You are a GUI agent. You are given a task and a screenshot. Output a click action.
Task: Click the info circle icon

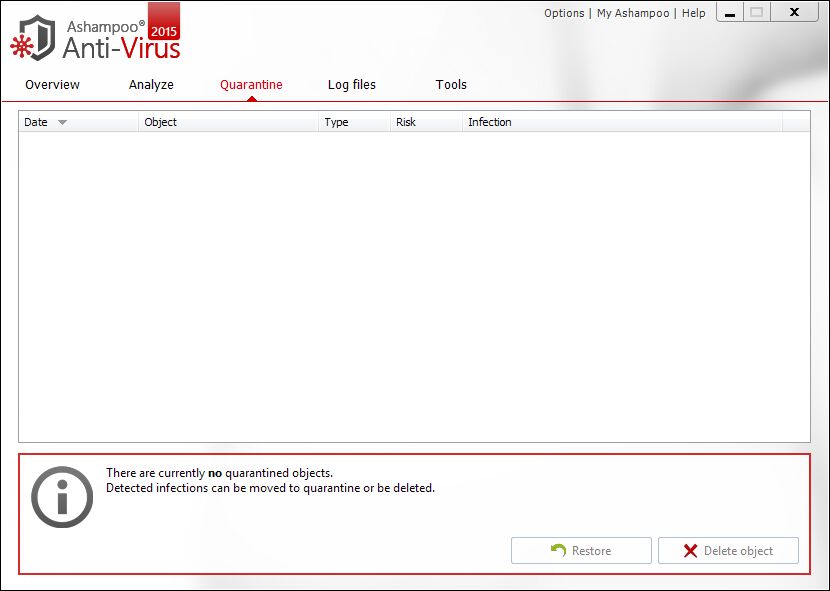[x=62, y=497]
